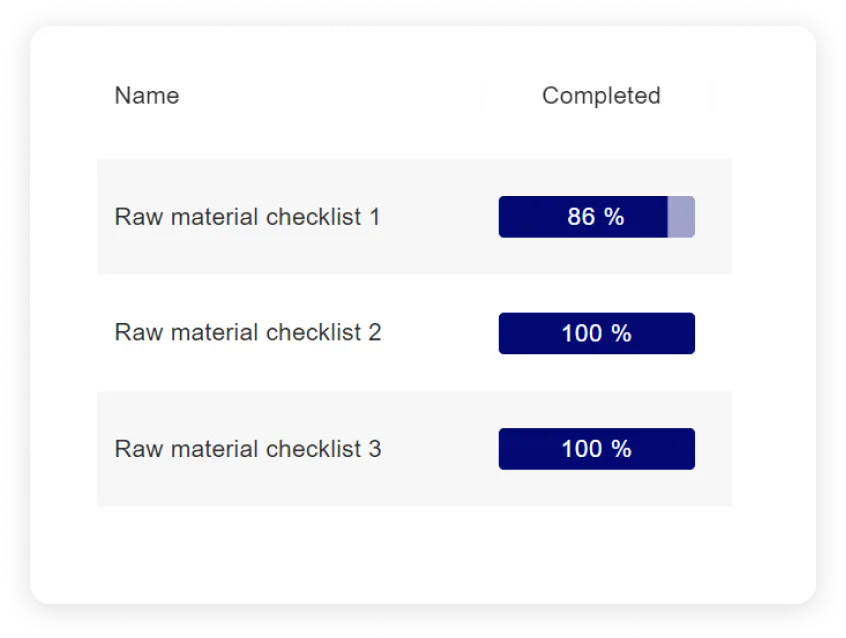Select the name text of checklist 1
The height and width of the screenshot is (638, 846).
247,216
